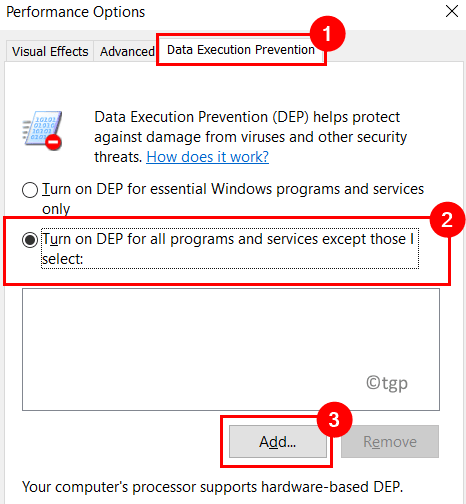Click the Add... button
Screen dimensions: 466x504
(278, 442)
